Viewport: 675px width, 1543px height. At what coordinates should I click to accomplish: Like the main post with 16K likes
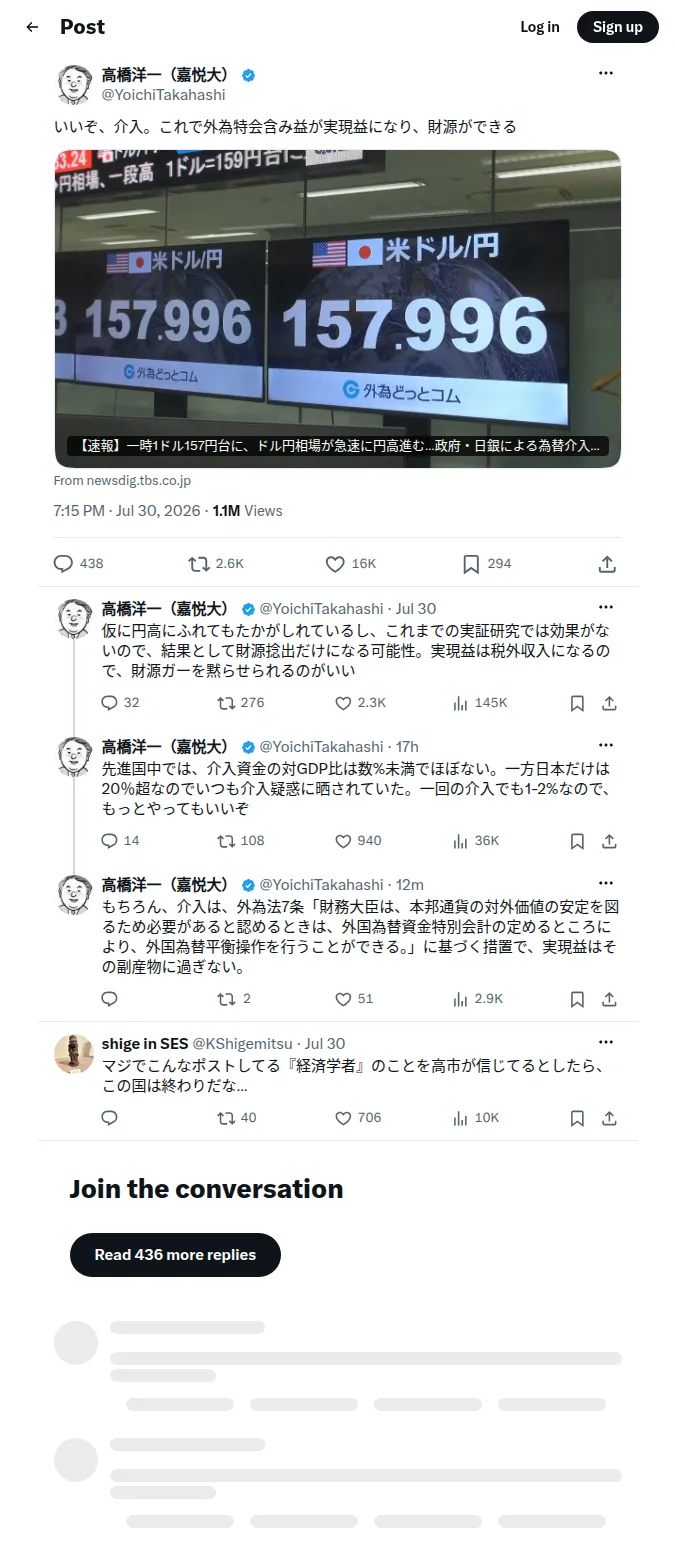coord(335,564)
